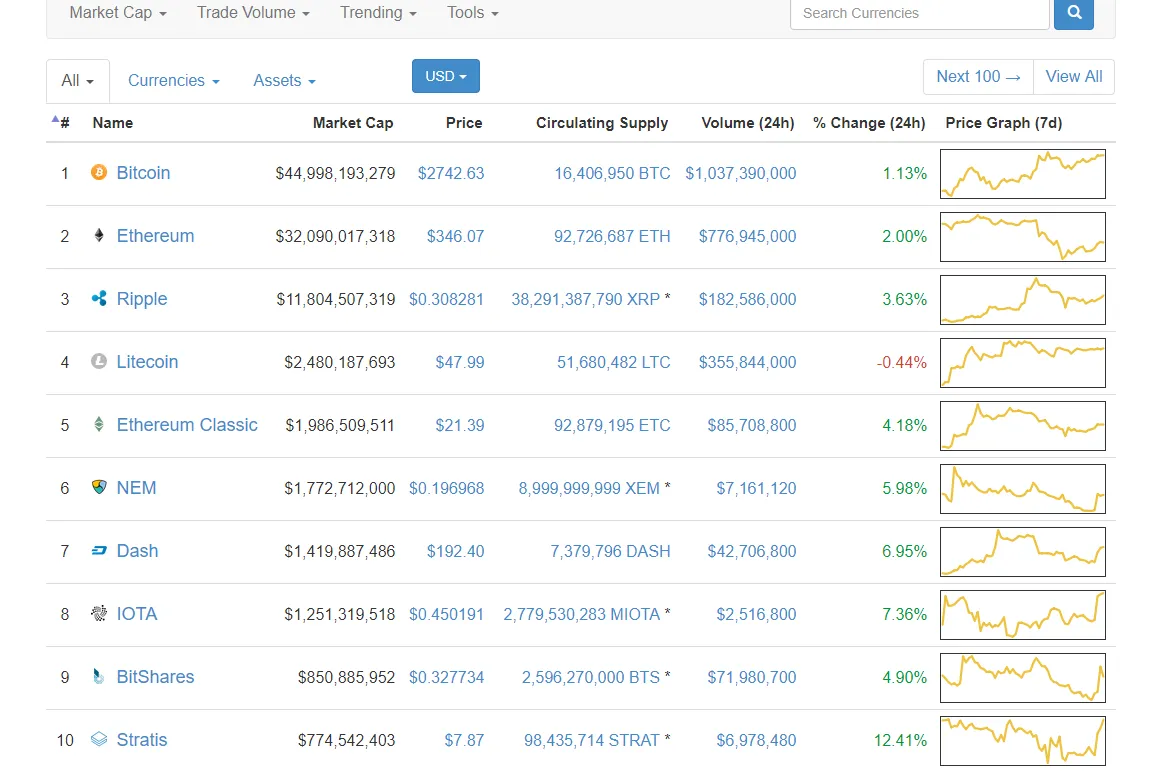Open Stratis 7d price graph
Viewport: 1165px width, 771px height.
[x=1022, y=741]
